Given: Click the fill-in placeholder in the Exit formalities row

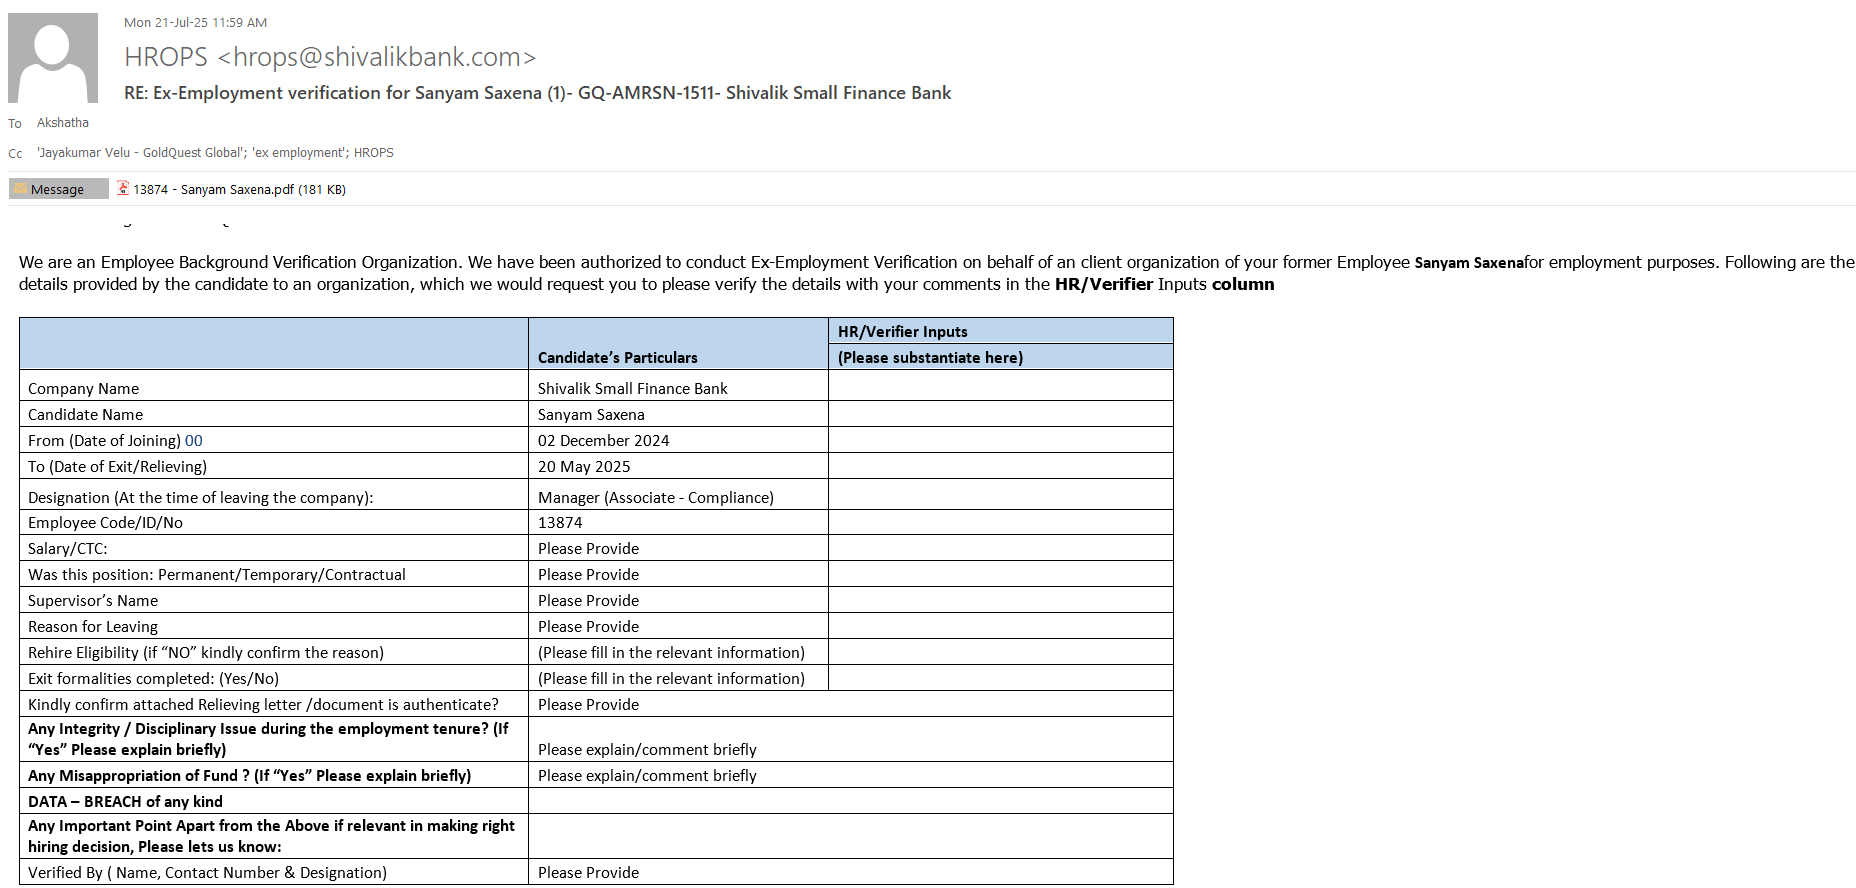Looking at the screenshot, I should pyautogui.click(x=671, y=678).
